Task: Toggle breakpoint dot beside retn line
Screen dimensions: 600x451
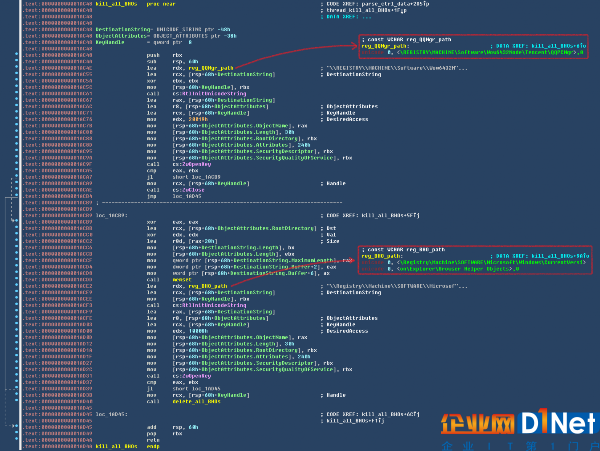Action: pos(16,440)
